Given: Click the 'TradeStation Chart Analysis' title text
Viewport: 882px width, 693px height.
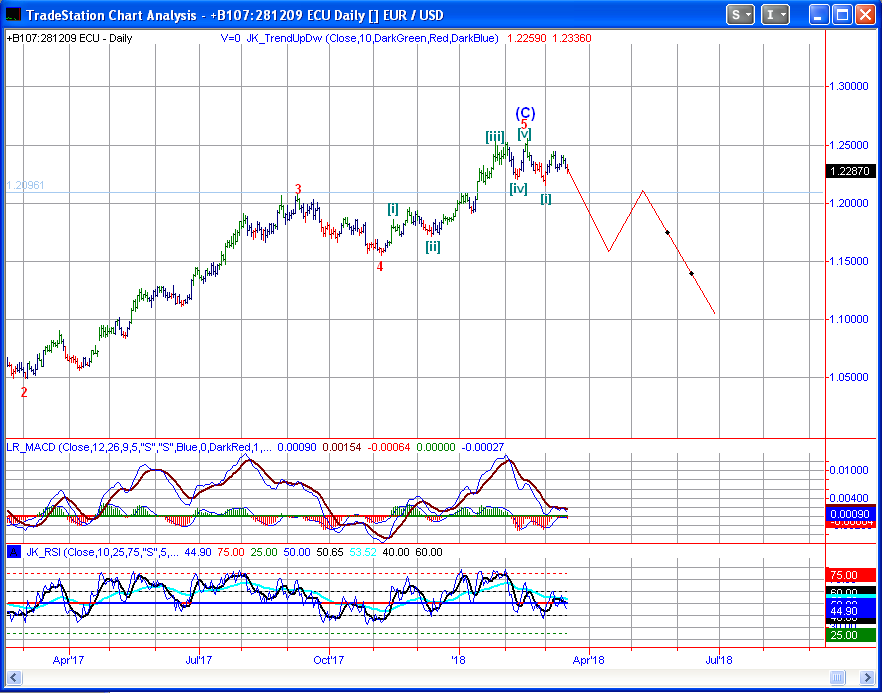Looking at the screenshot, I should click(111, 15).
